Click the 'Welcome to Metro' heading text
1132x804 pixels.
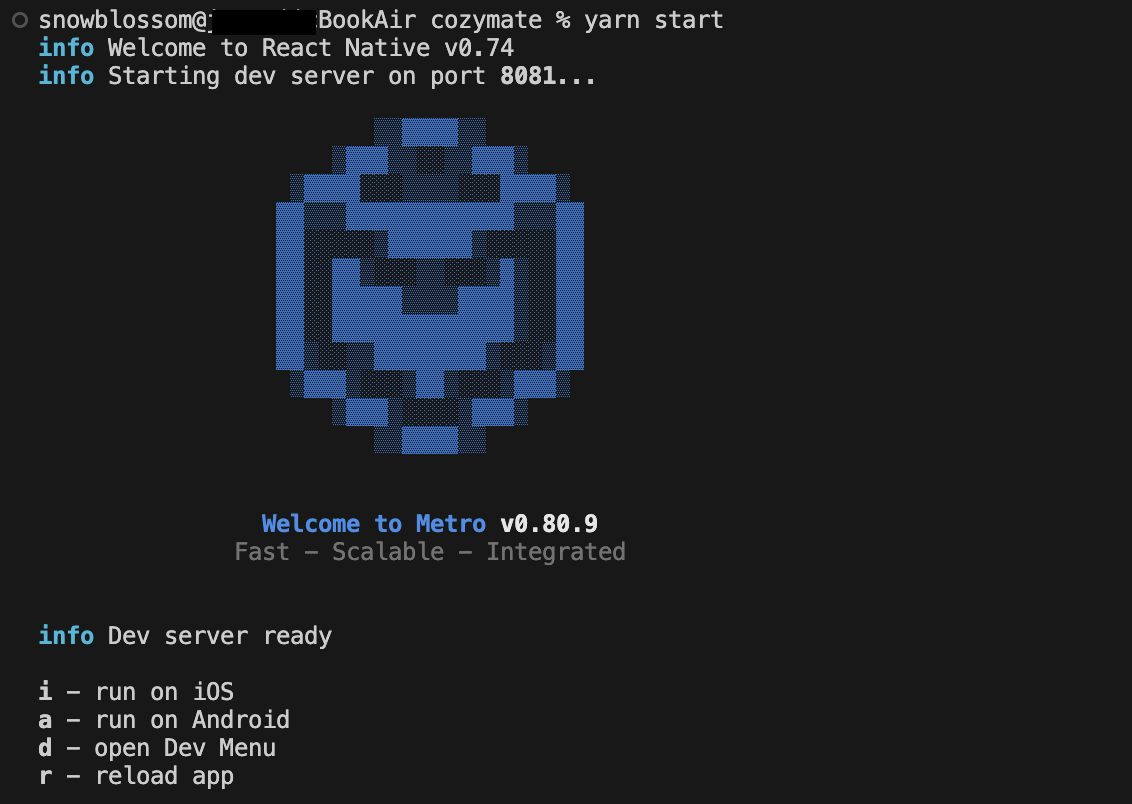[373, 524]
